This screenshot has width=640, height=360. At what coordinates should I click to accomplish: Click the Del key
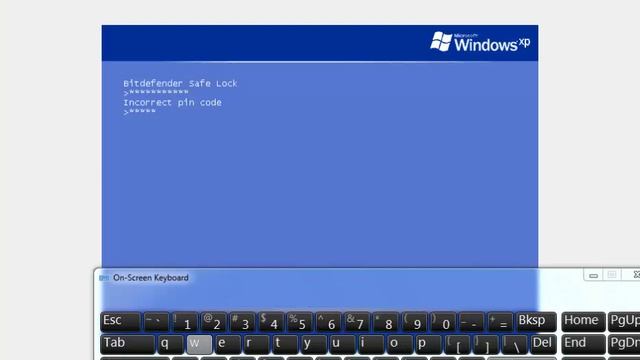[x=543, y=344]
